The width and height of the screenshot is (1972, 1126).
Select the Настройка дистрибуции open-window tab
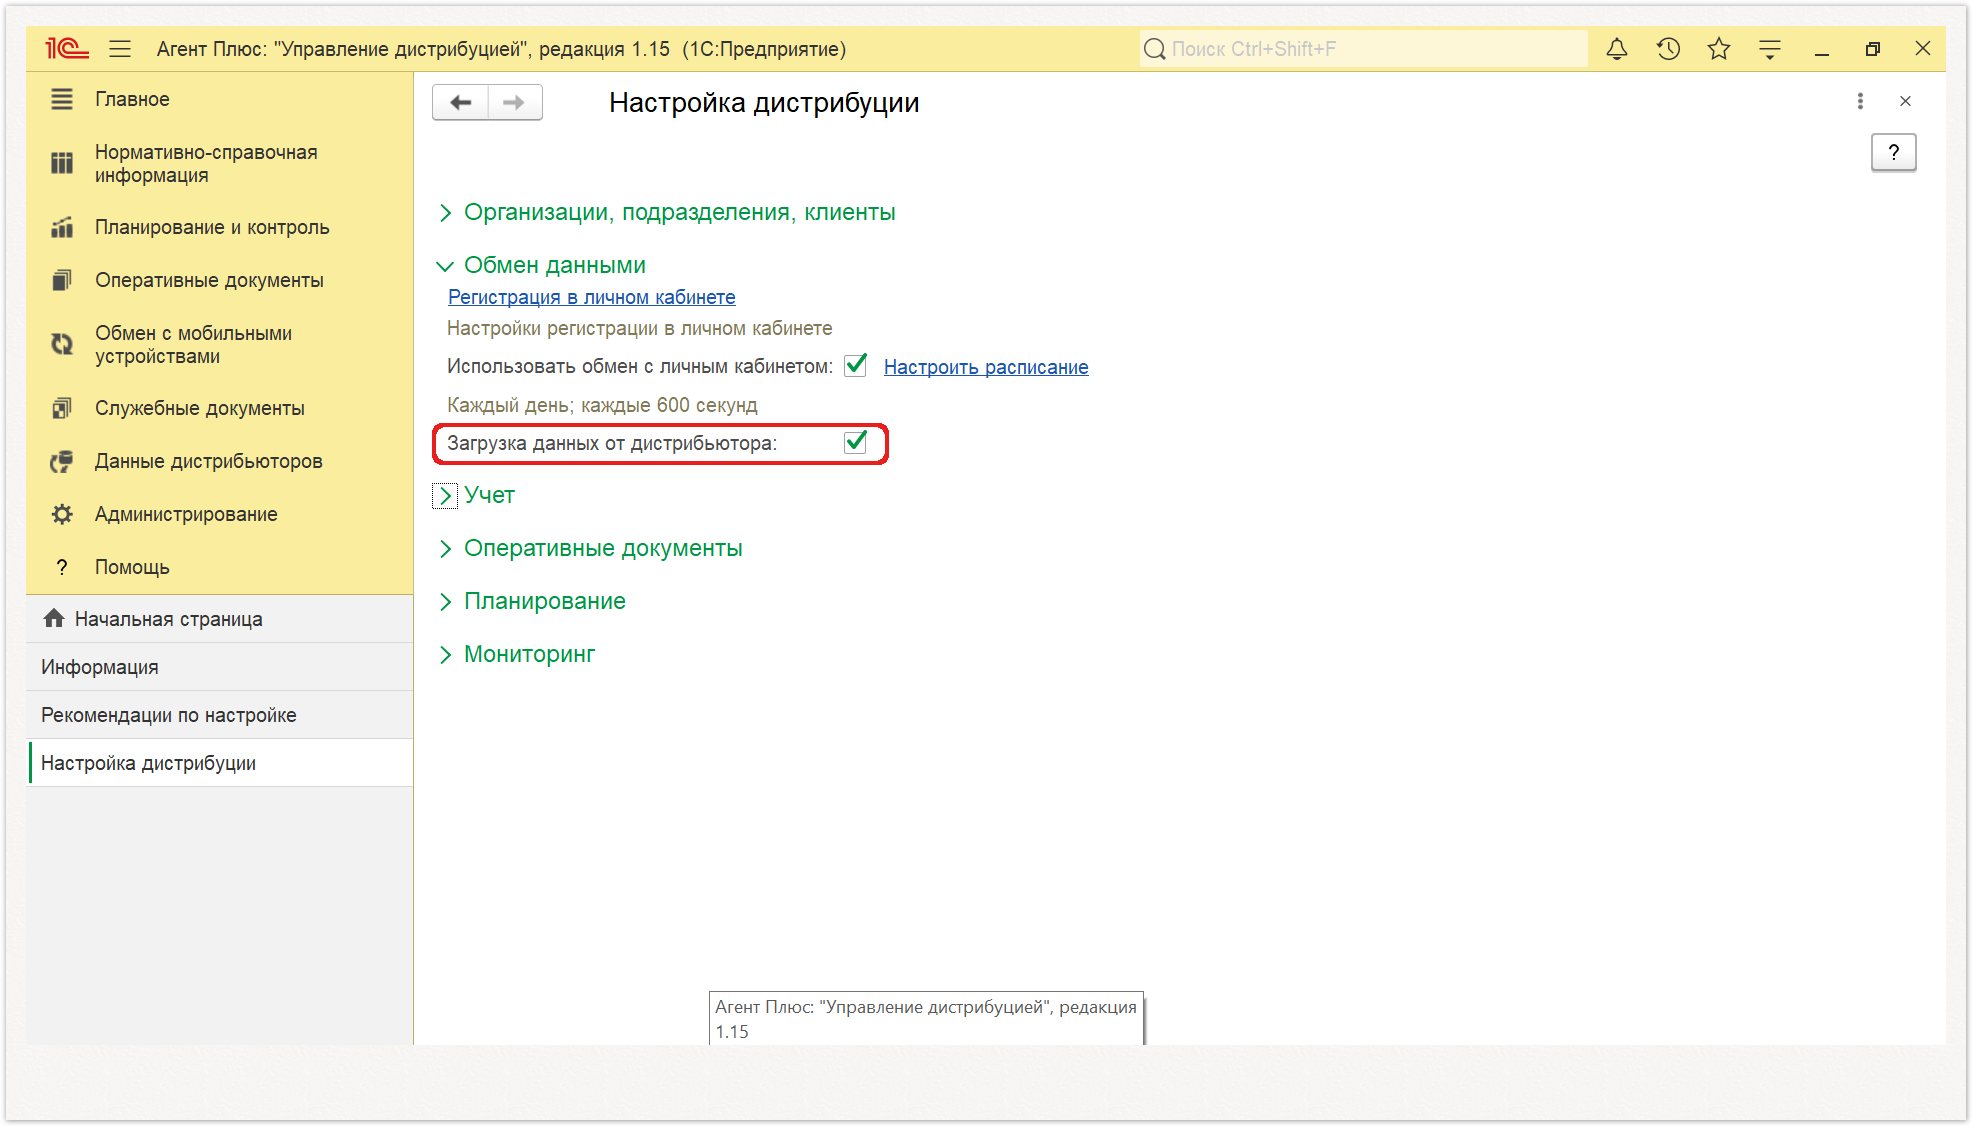pyautogui.click(x=220, y=763)
